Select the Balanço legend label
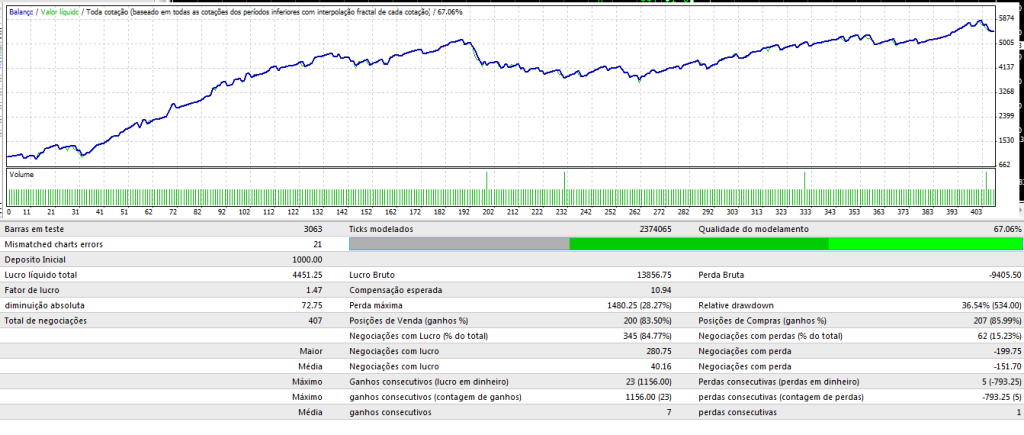1024x435 pixels. click(x=23, y=12)
